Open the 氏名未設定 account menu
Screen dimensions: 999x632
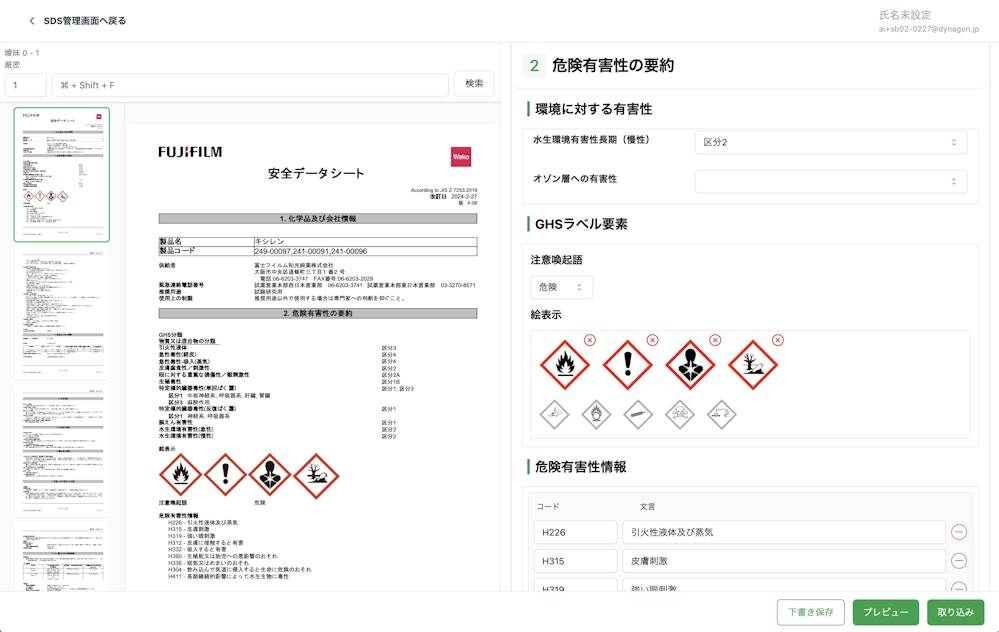[x=928, y=21]
